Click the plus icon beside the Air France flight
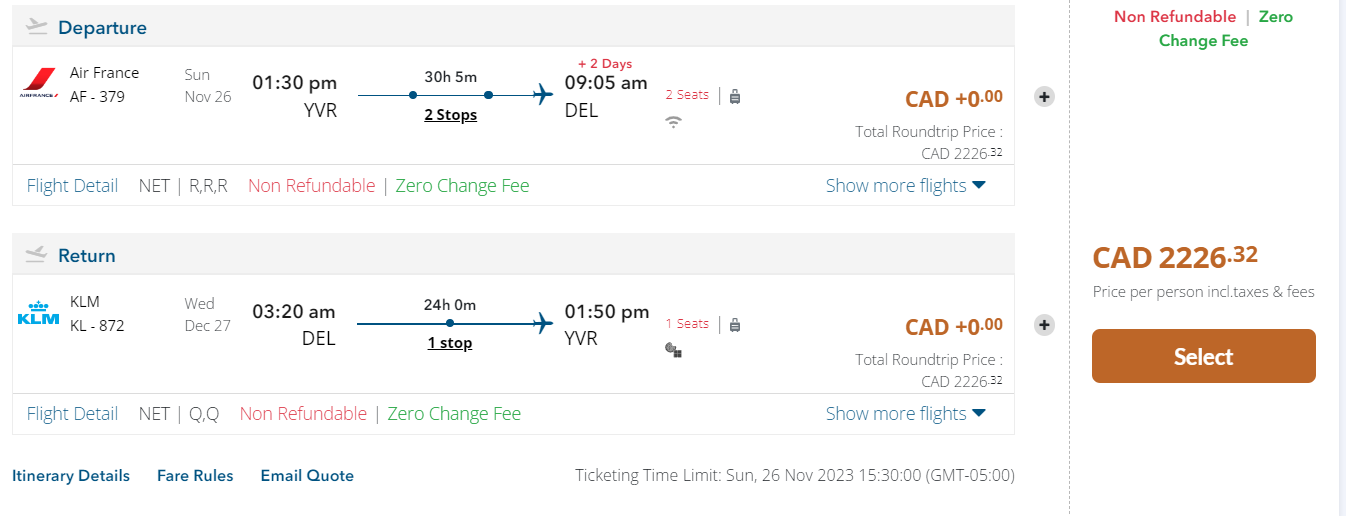Viewport: 1346px width, 516px height. 1044,97
